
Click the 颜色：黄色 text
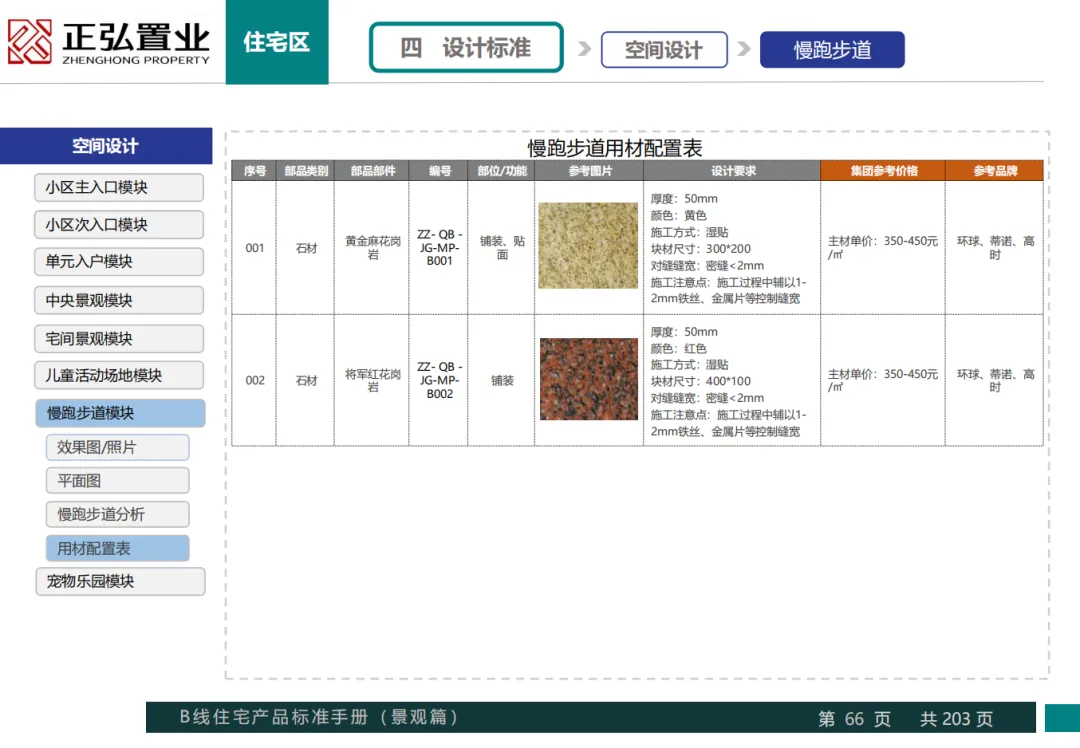[x=678, y=215]
